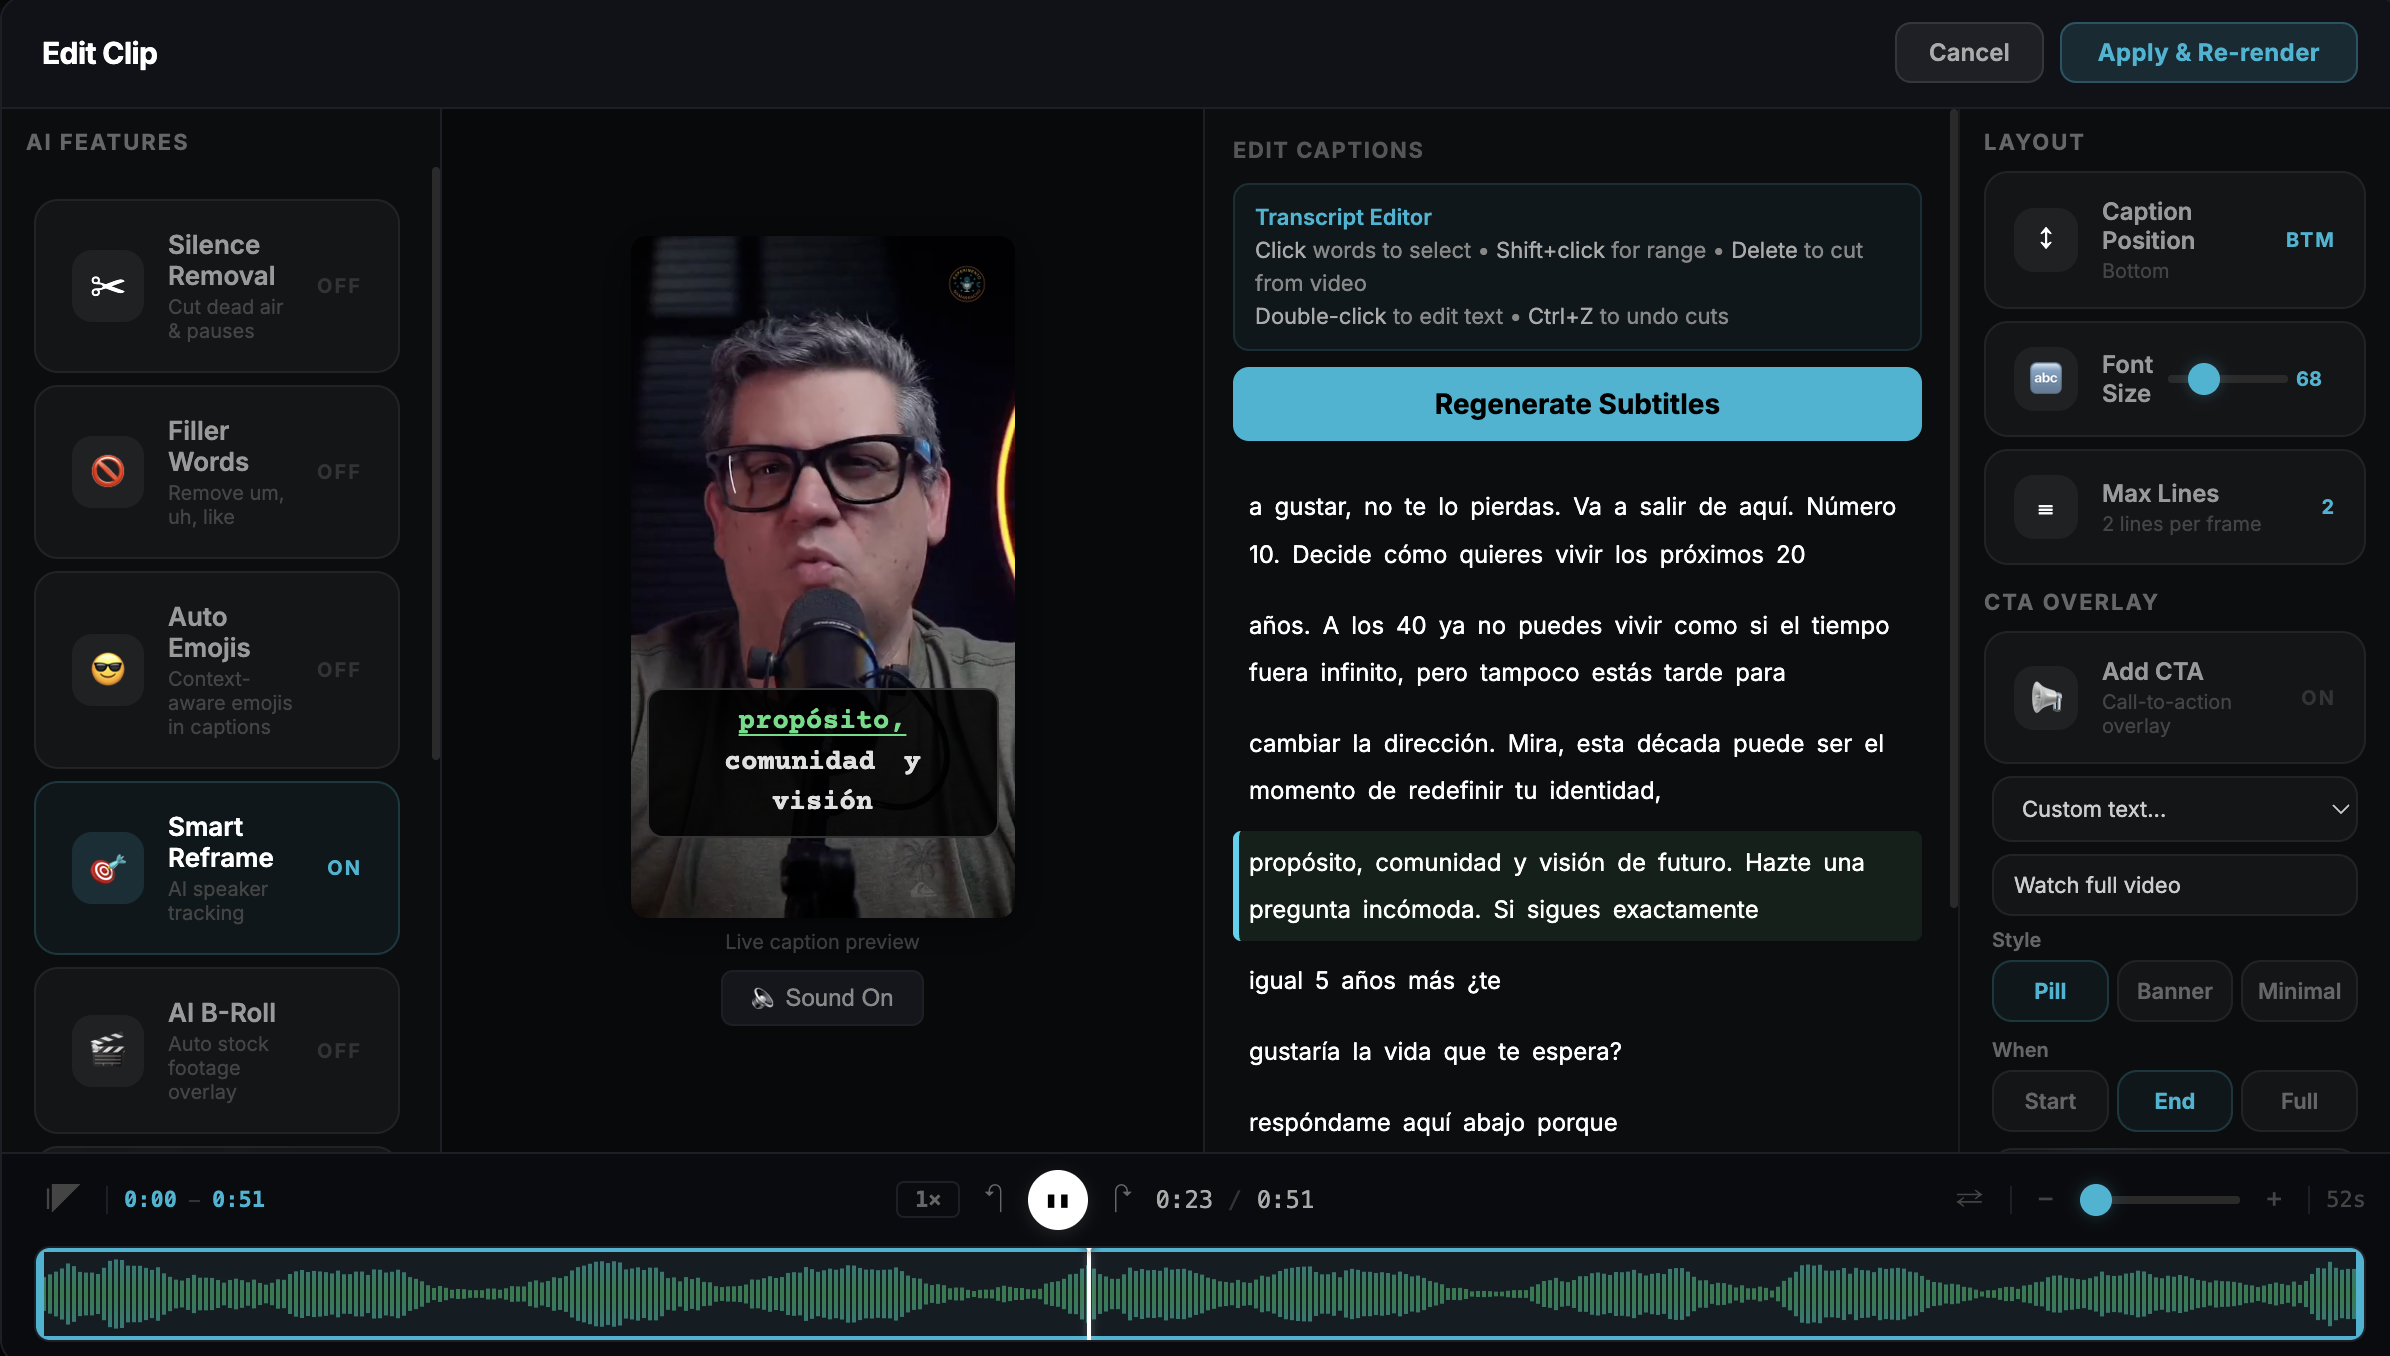This screenshot has width=2390, height=1356.
Task: Click the Caption Position arrows icon
Action: pos(2045,239)
